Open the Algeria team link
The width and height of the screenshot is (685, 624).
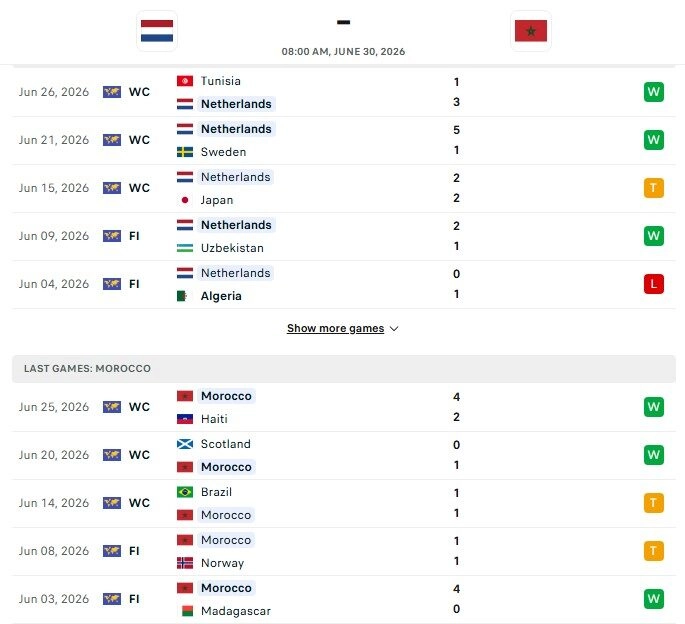[x=221, y=296]
